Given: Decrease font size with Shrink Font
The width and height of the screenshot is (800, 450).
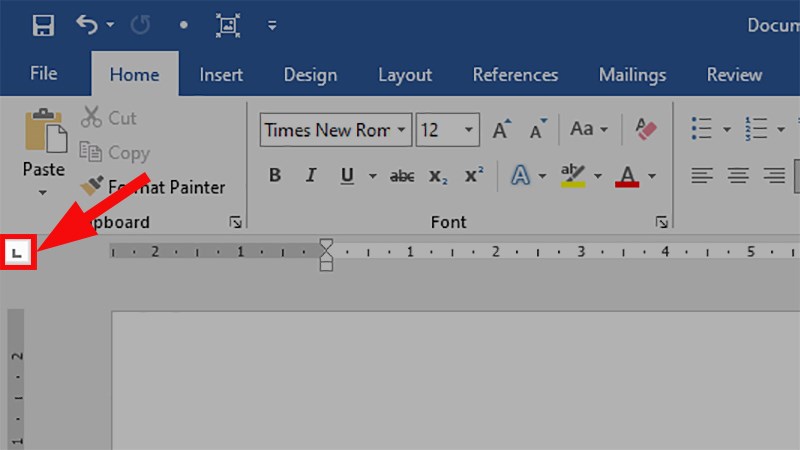Looking at the screenshot, I should click(538, 129).
